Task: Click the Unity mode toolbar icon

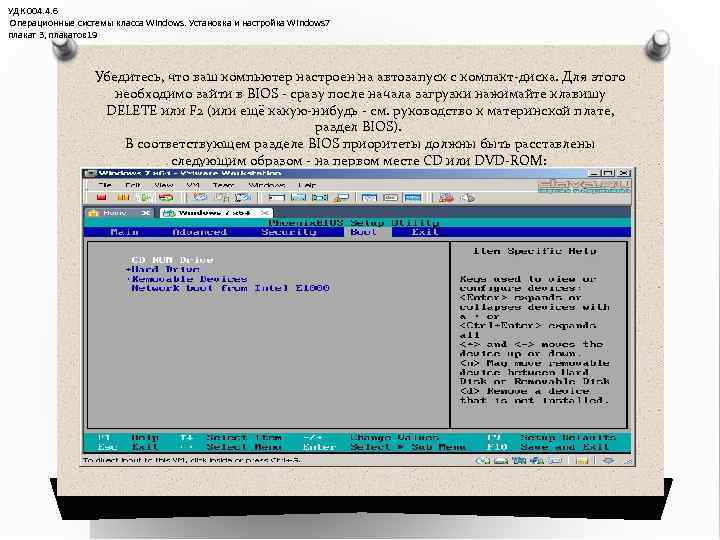Action: pyautogui.click(x=342, y=197)
